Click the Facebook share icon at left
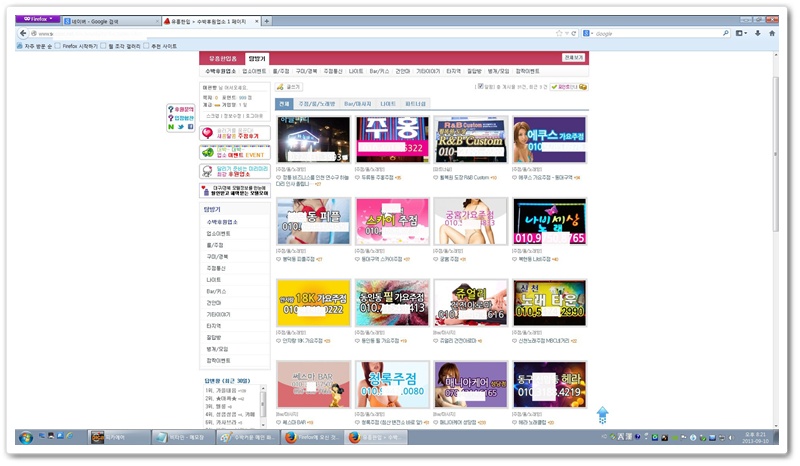Screen dimensions: 800x466 click(x=190, y=127)
